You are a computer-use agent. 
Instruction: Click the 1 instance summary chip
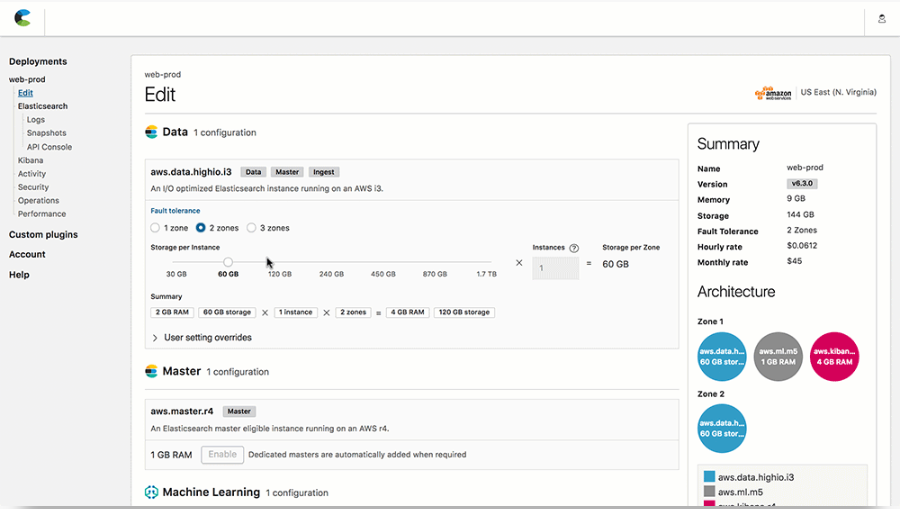coord(296,312)
